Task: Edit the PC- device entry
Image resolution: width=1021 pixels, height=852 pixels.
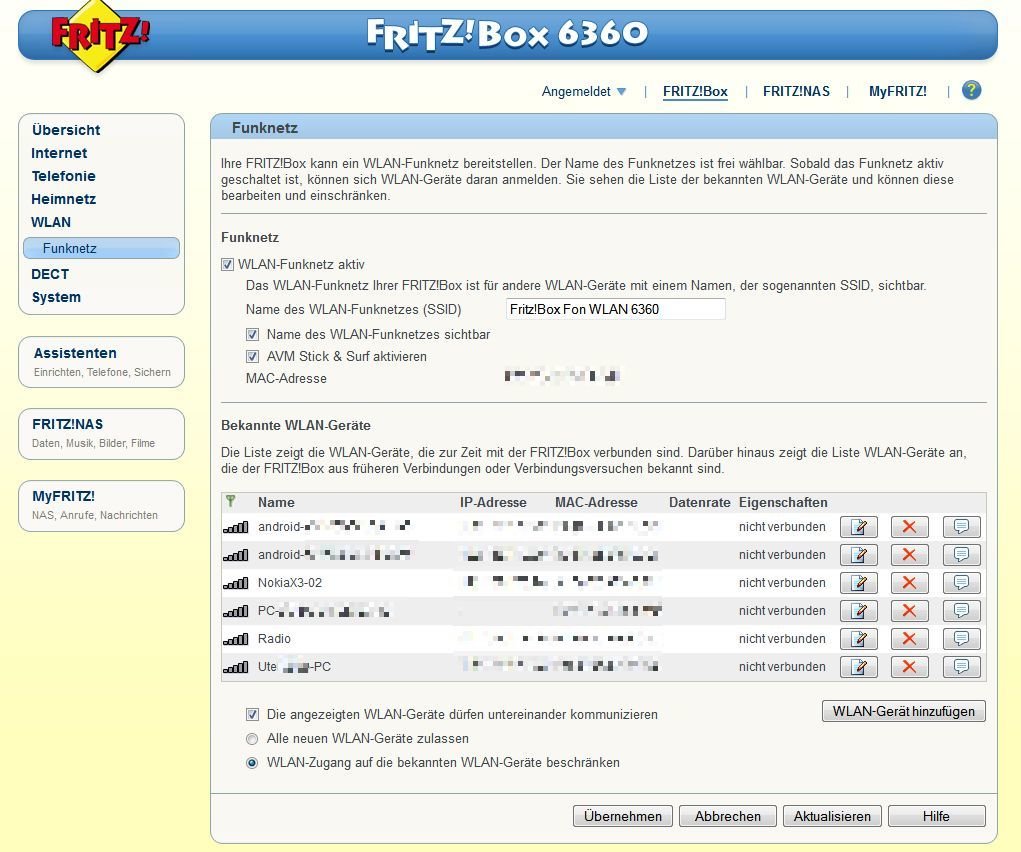Action: [858, 611]
